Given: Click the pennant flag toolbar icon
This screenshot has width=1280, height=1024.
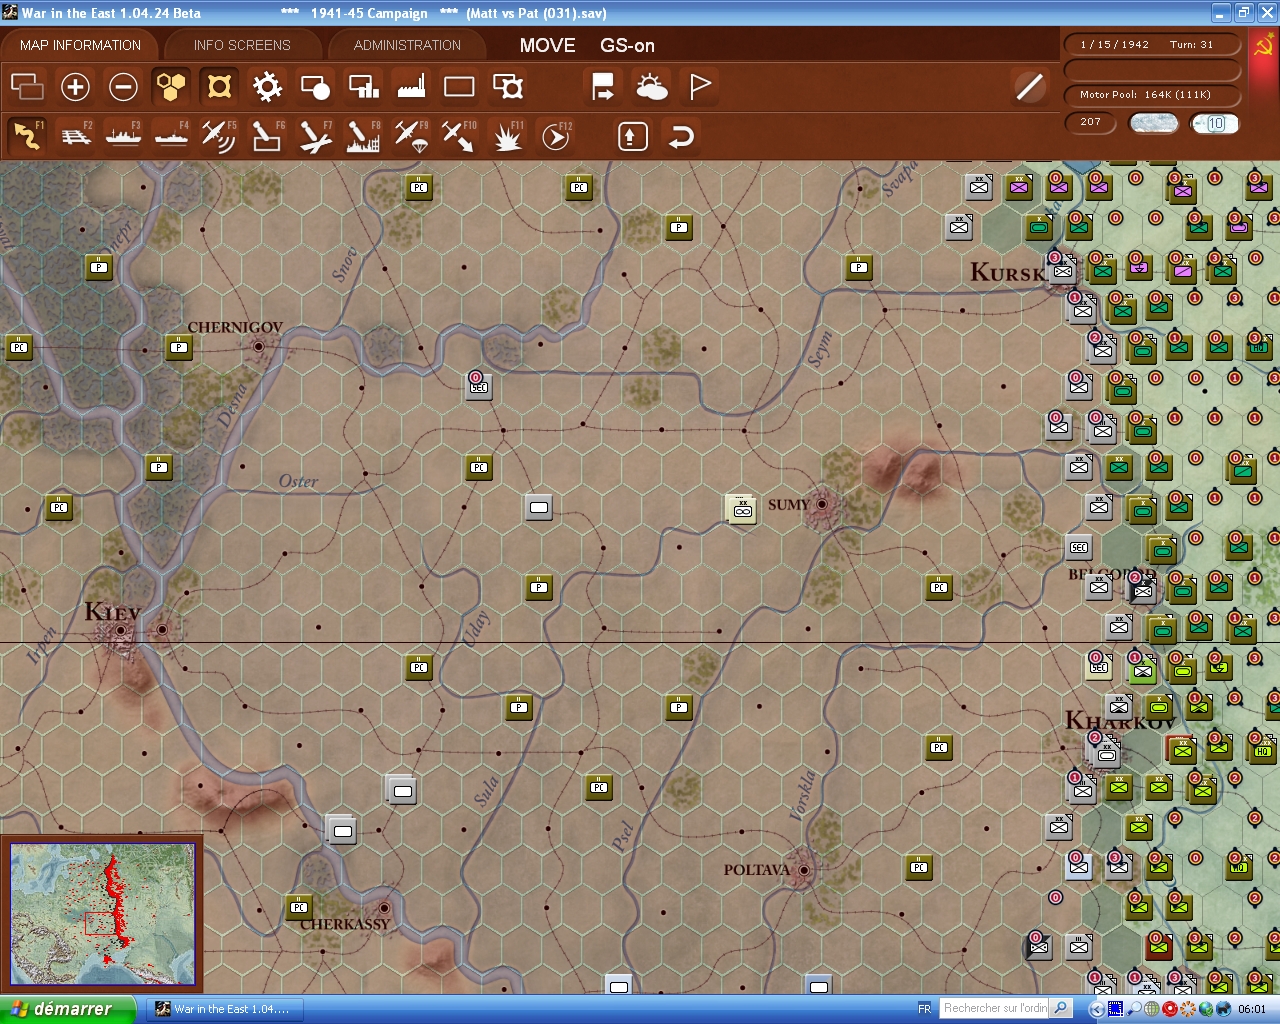Looking at the screenshot, I should coord(700,87).
